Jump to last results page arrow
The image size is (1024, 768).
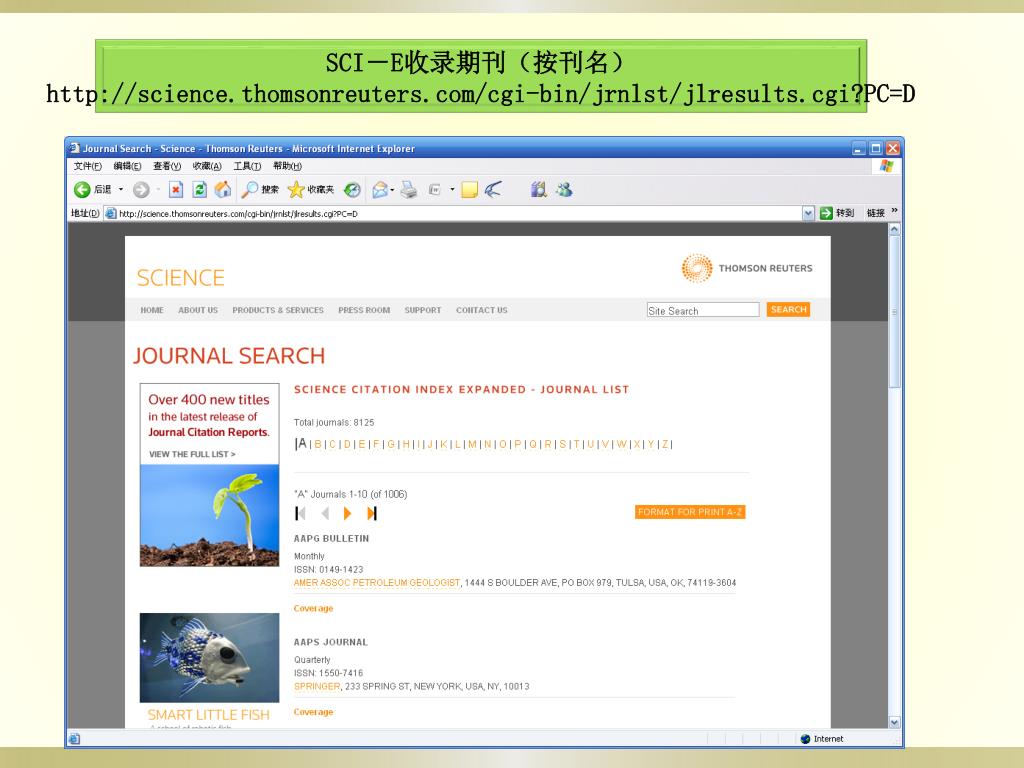pos(372,513)
